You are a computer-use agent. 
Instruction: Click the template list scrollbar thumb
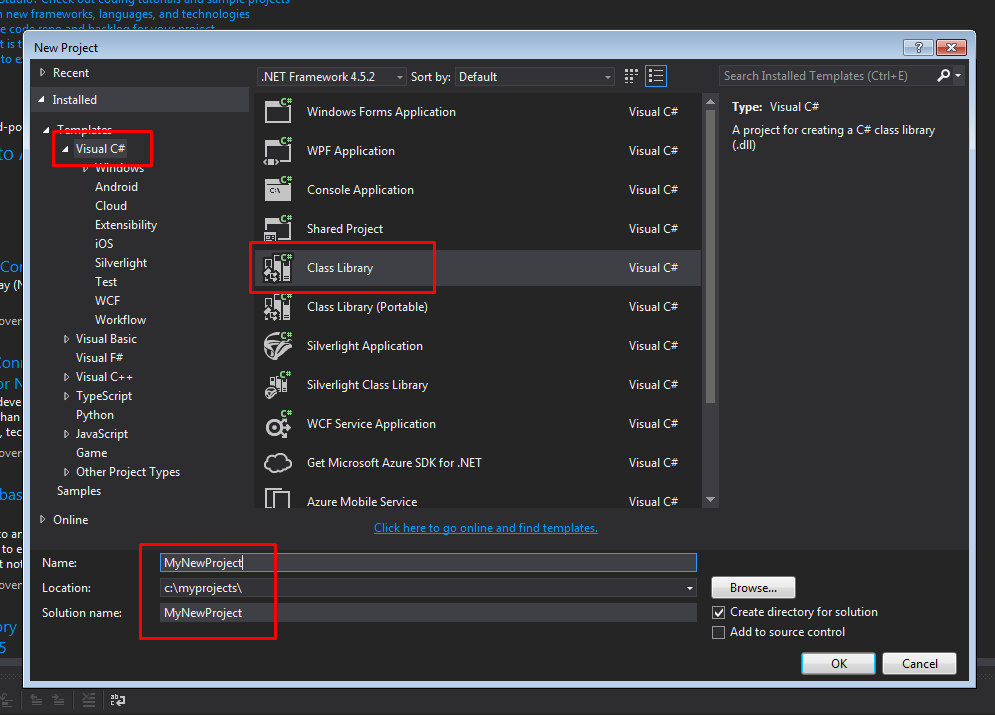710,256
